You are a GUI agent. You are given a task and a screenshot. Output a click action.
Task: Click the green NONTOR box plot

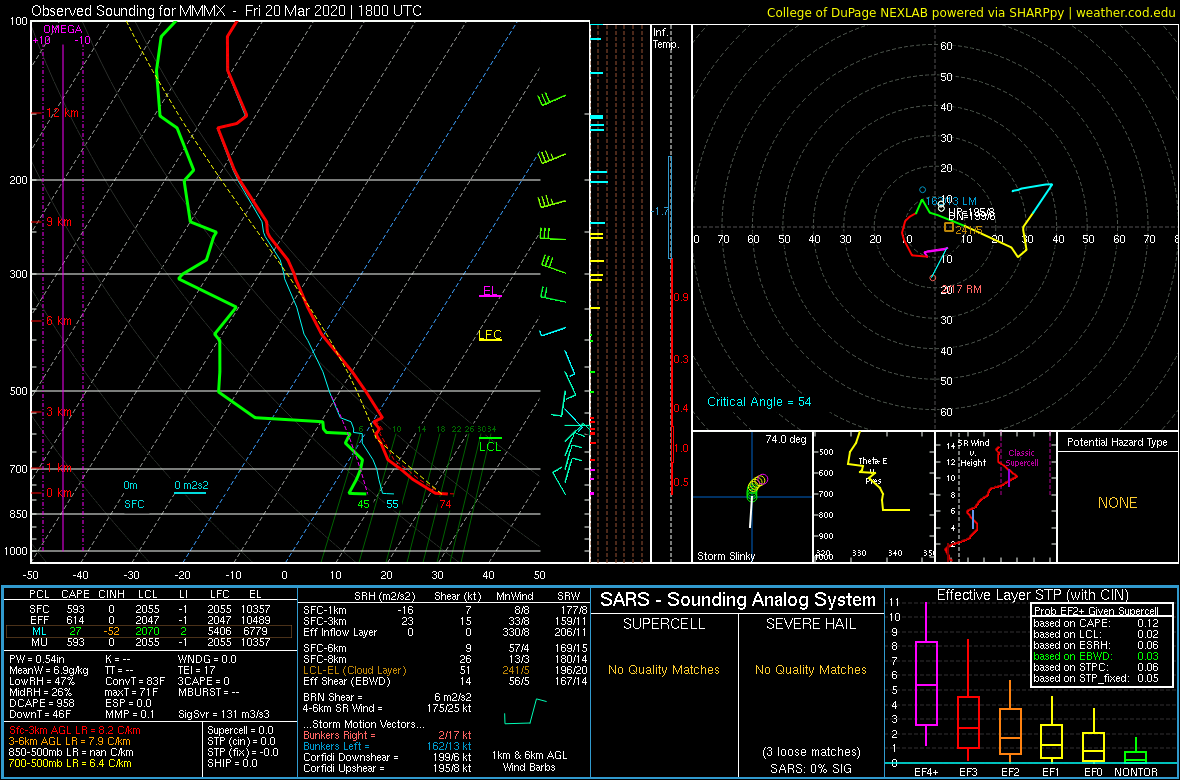coord(1136,752)
